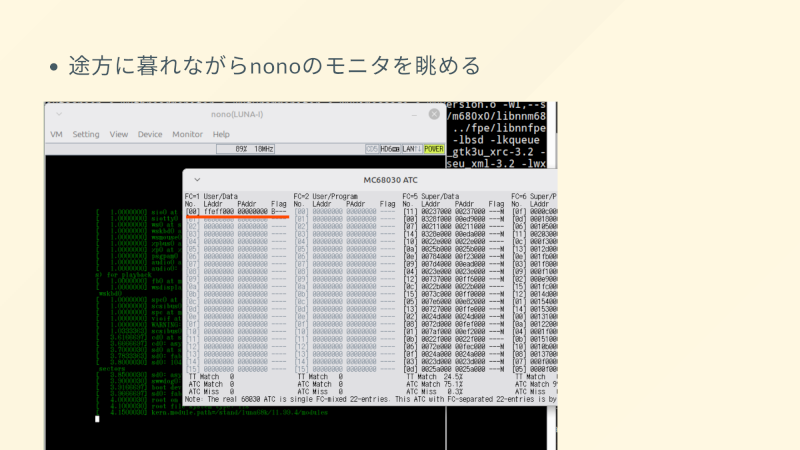Viewport: 800px width, 450px height.
Task: Click the FC=5 Super/Data column header
Action: 431,196
